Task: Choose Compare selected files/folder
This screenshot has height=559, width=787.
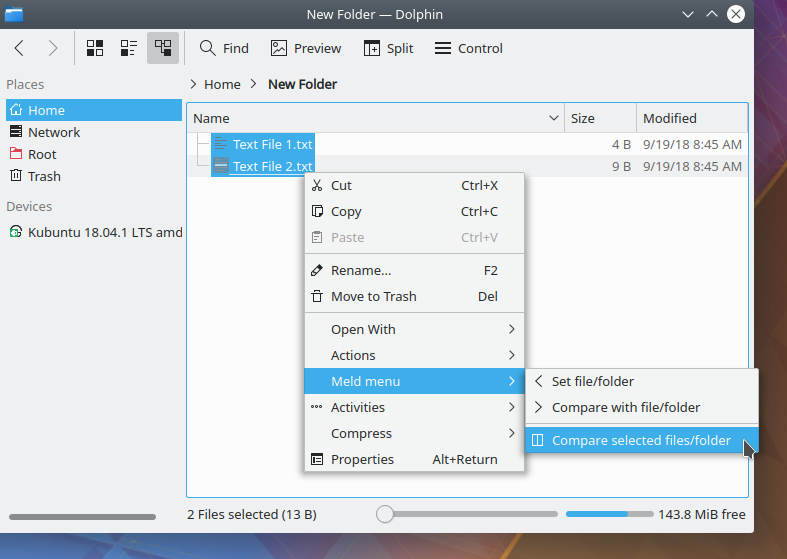Action: tap(641, 441)
